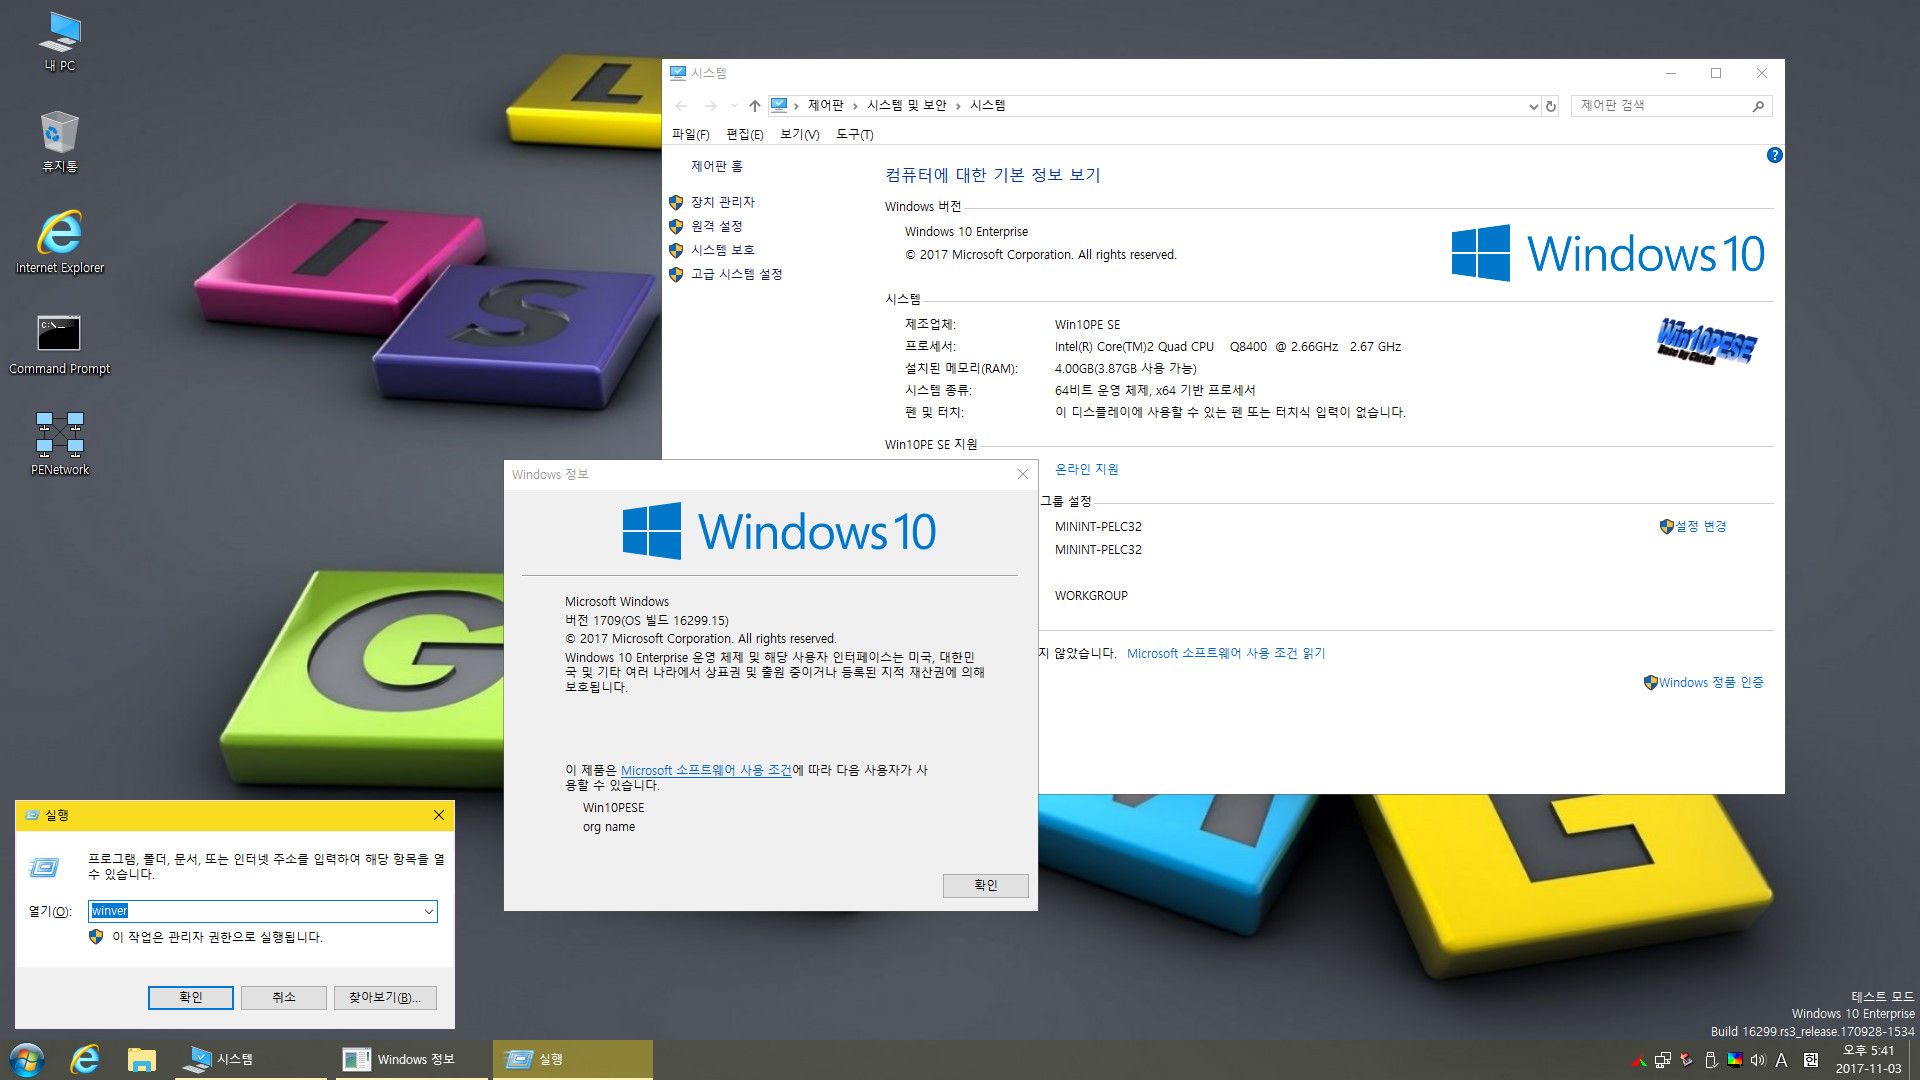
Task: Open 고급 시스템 설정 from sidebar
Action: tap(736, 274)
